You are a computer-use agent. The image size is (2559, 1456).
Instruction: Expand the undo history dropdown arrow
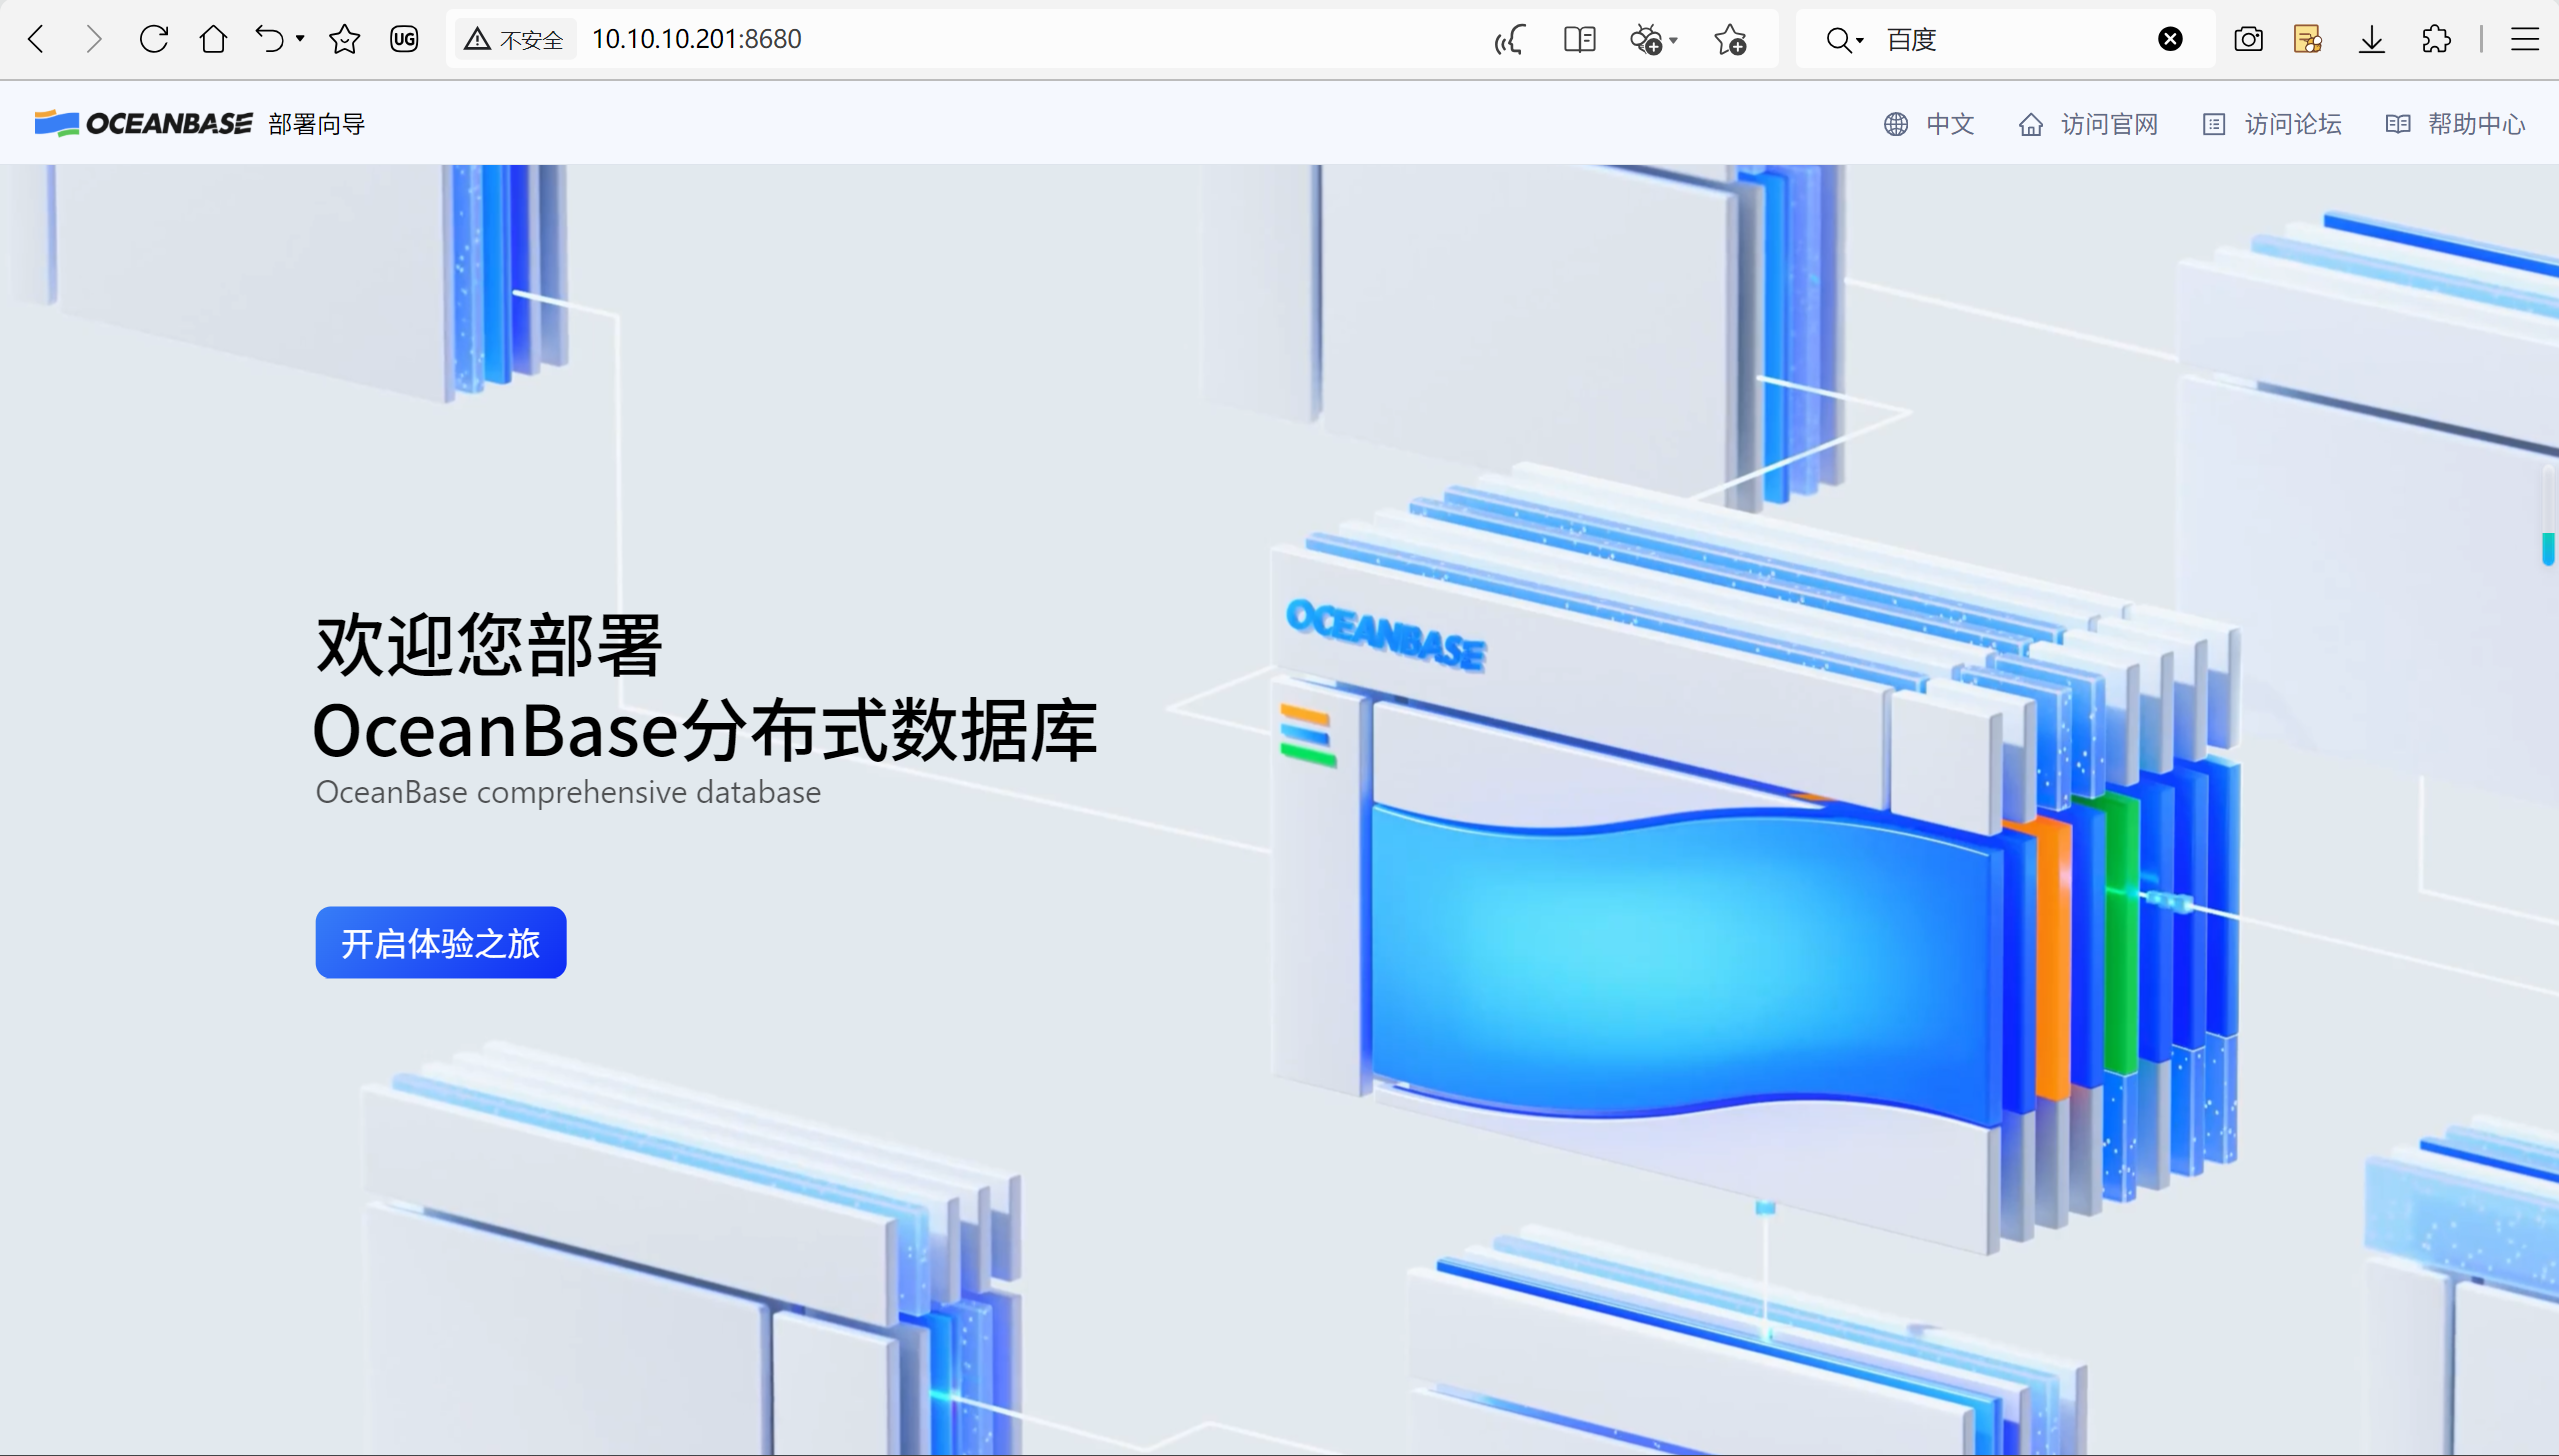(300, 39)
